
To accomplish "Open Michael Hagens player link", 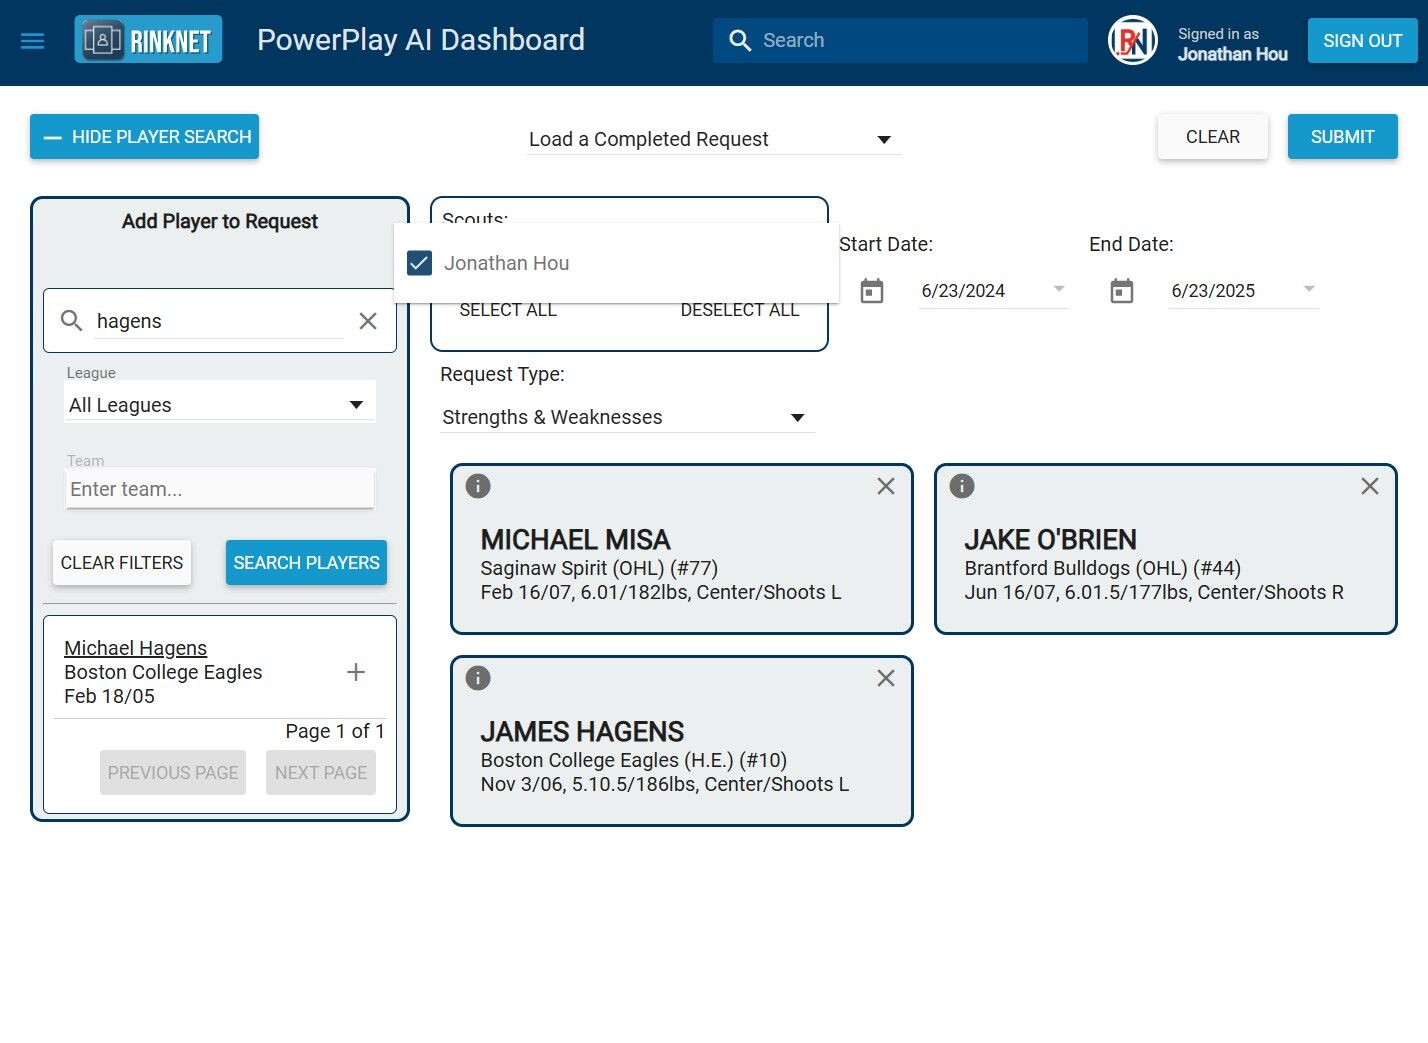I will pyautogui.click(x=136, y=648).
